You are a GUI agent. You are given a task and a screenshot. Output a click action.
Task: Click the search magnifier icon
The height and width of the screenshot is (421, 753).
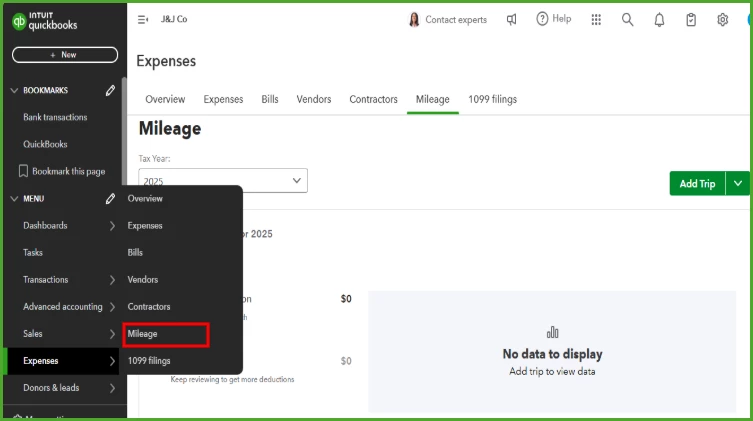click(627, 20)
